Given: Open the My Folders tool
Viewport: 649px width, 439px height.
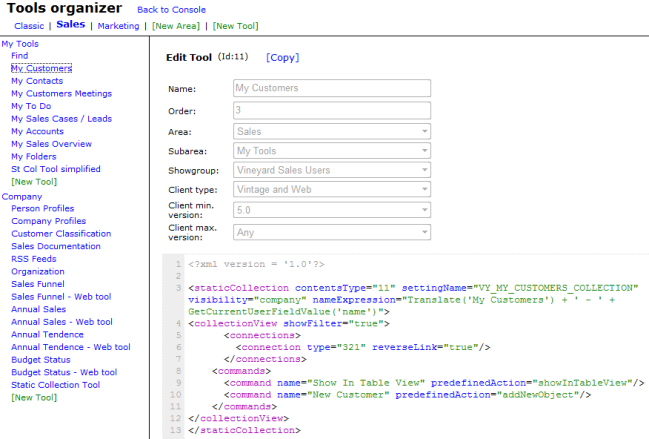Looking at the screenshot, I should 34,157.
